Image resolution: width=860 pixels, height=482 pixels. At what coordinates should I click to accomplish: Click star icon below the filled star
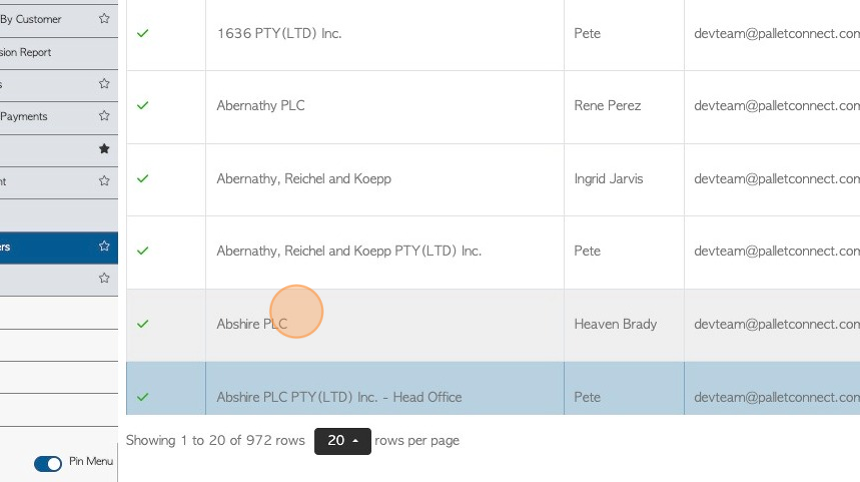(x=104, y=180)
